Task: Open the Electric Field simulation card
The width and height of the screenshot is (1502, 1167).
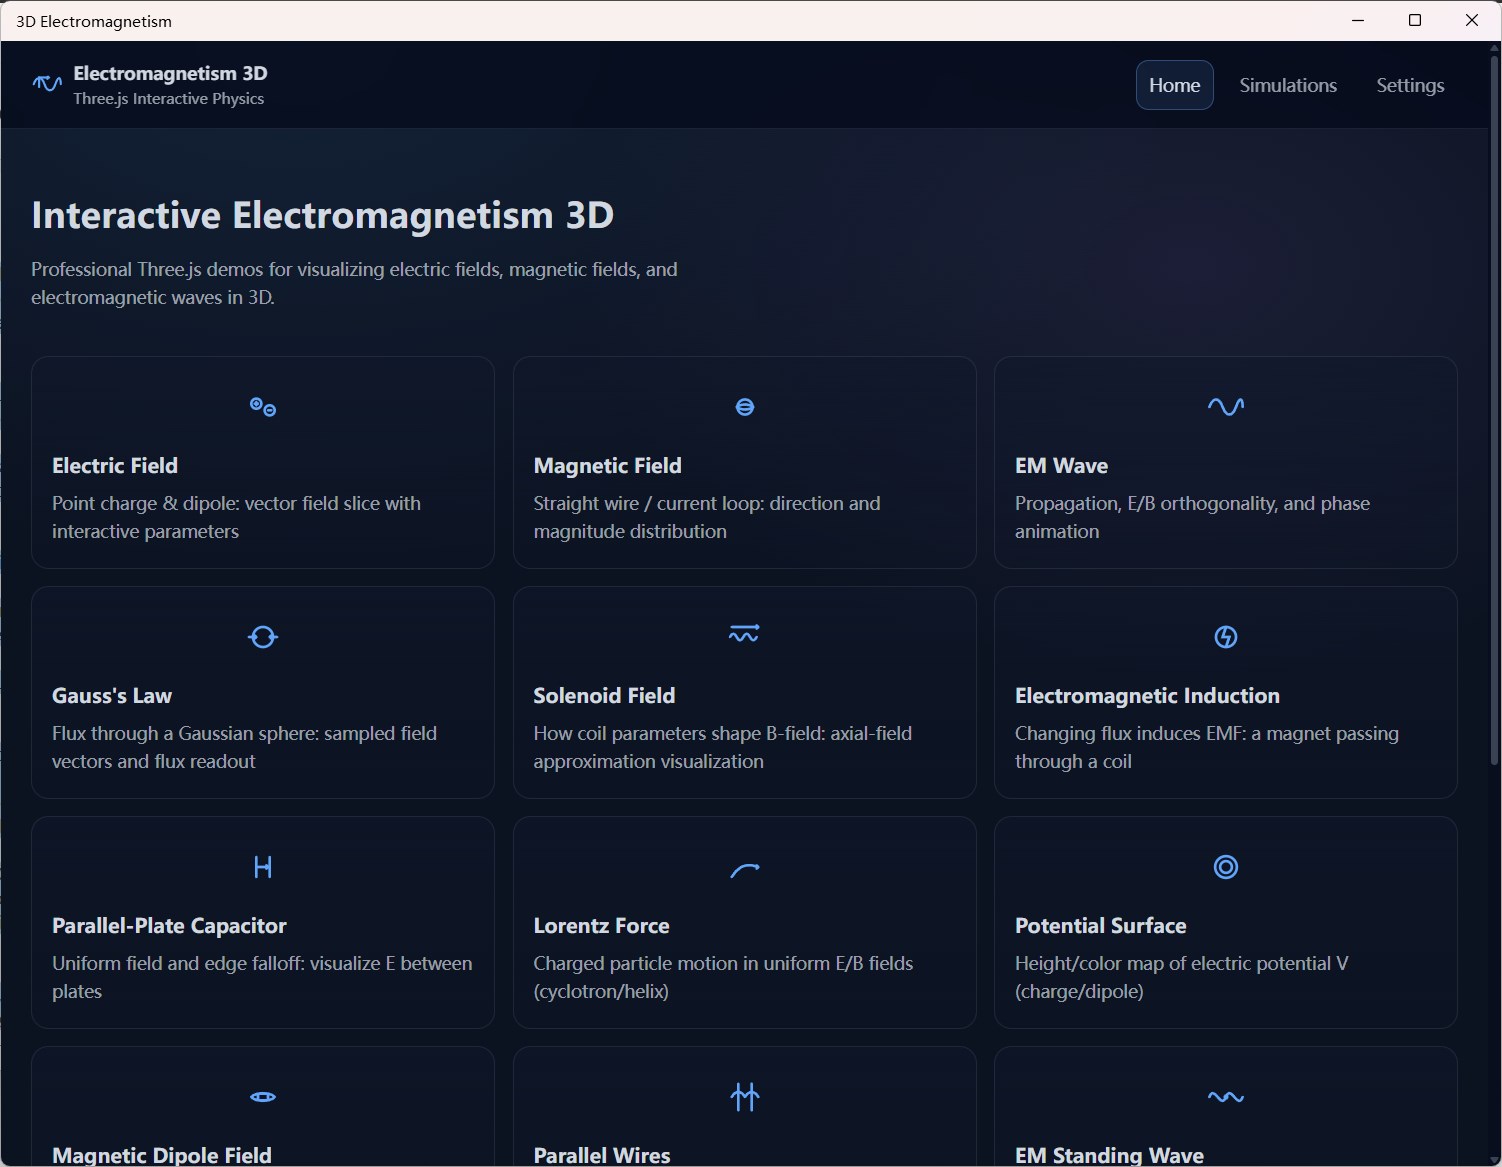Action: 262,462
